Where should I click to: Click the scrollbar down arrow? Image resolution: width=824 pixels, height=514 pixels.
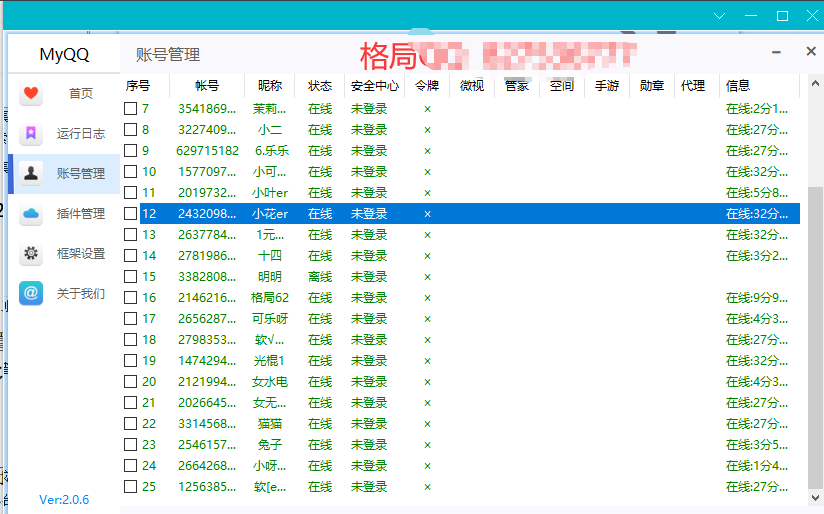click(x=815, y=497)
